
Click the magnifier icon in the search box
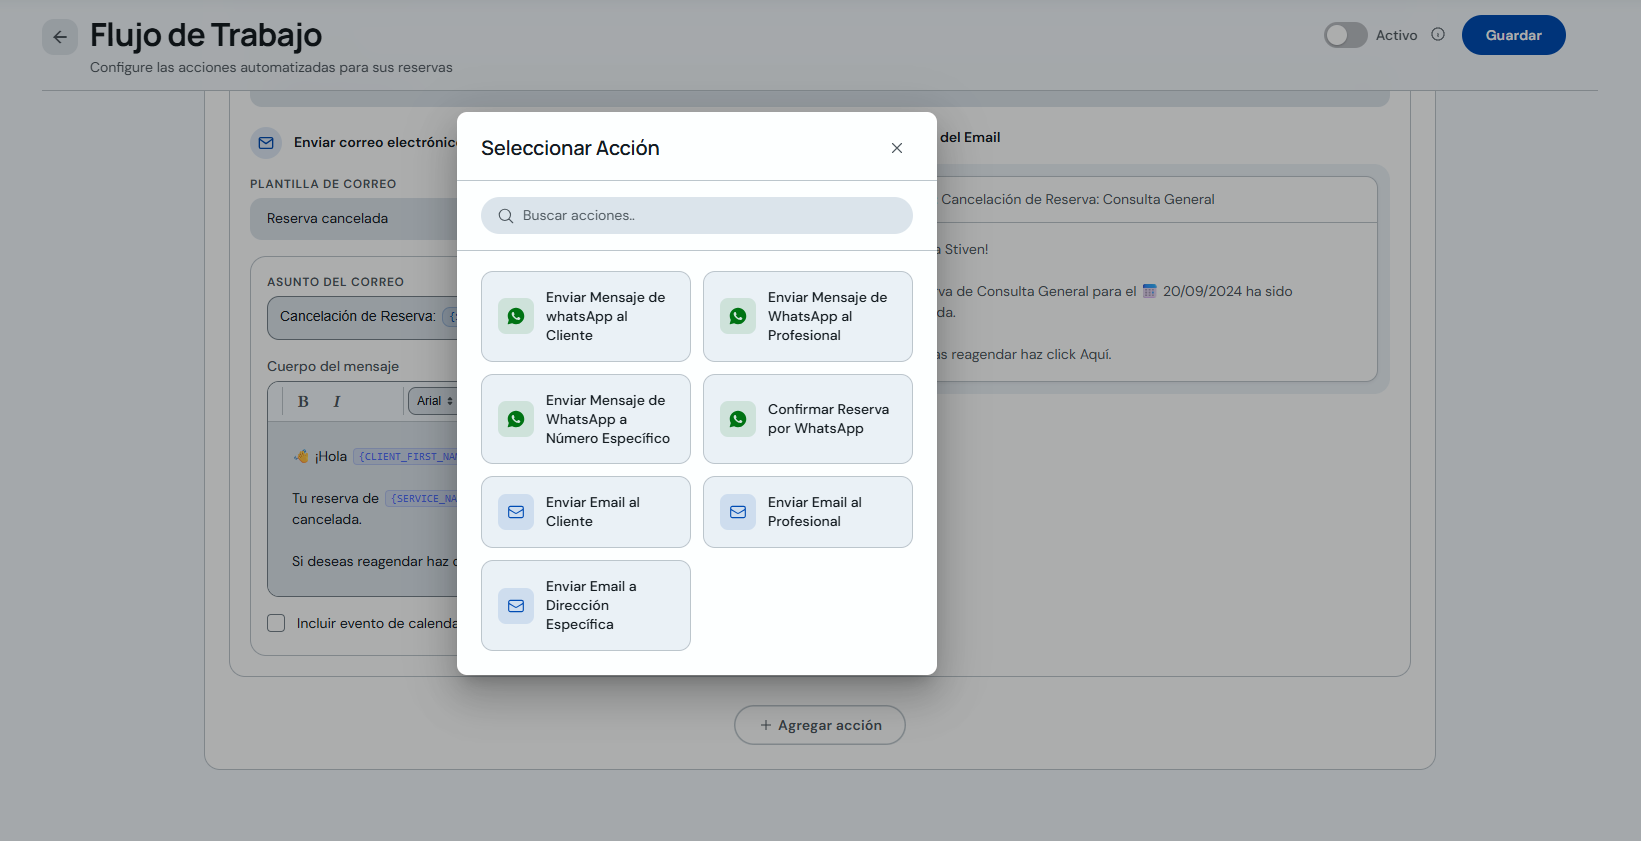click(506, 216)
